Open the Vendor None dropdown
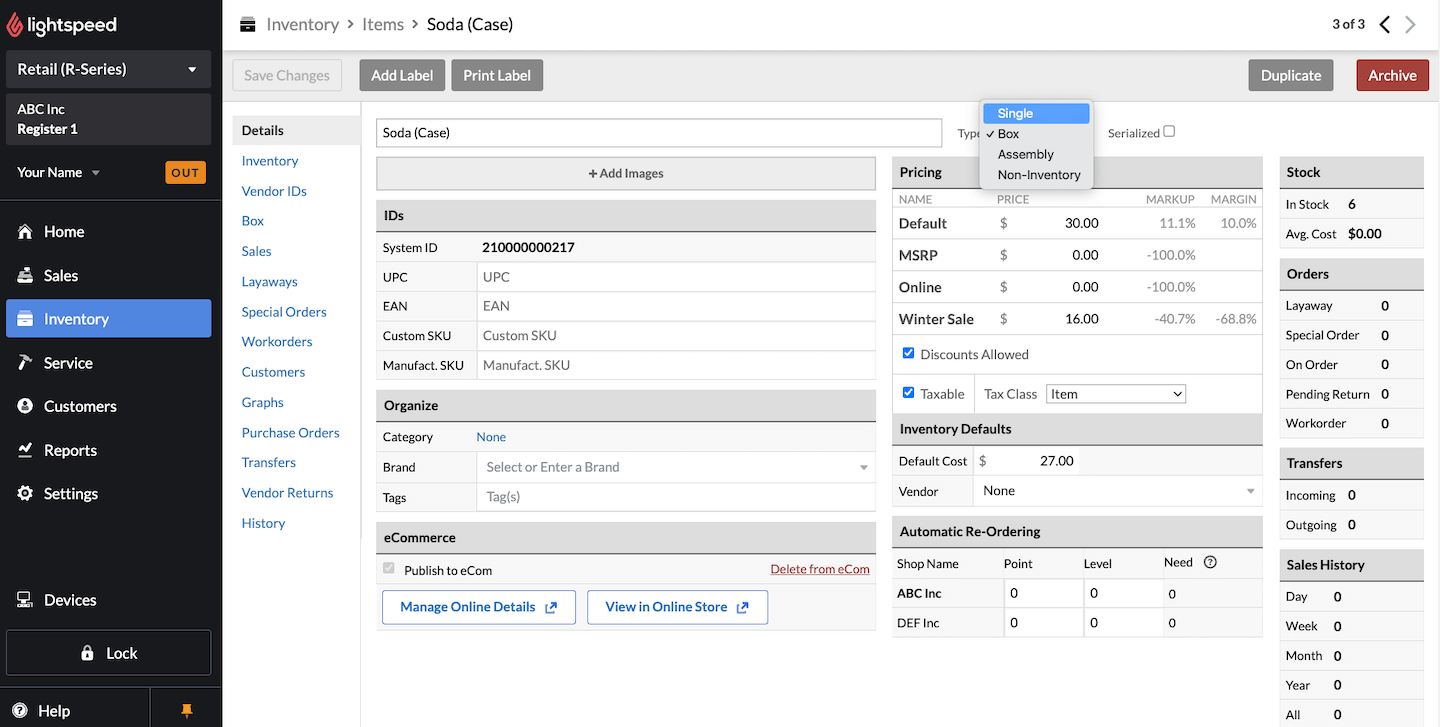Image resolution: width=1440 pixels, height=727 pixels. (1117, 491)
